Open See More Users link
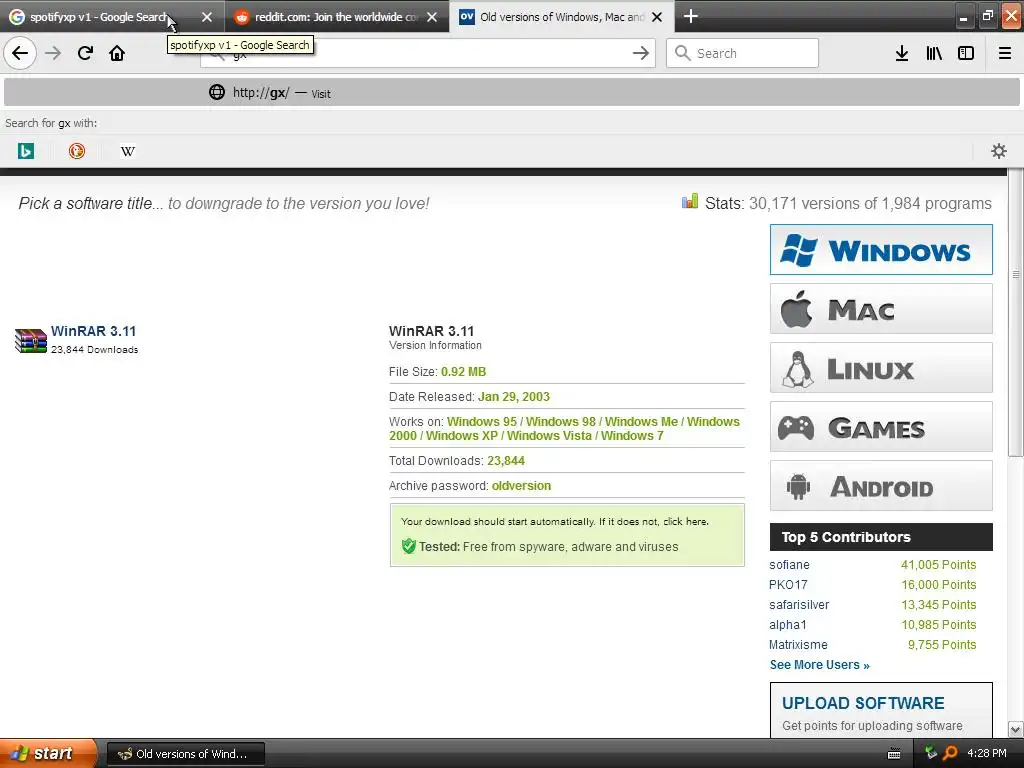Viewport: 1024px width, 768px height. [x=820, y=665]
